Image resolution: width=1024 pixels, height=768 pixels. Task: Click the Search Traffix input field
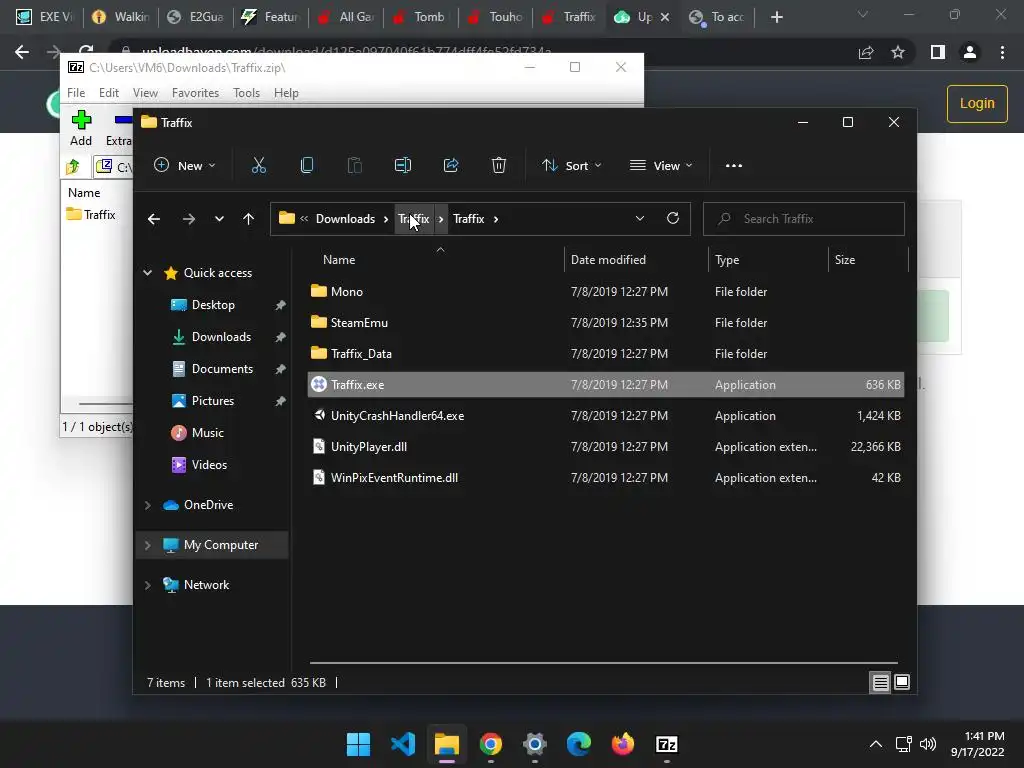click(x=804, y=219)
